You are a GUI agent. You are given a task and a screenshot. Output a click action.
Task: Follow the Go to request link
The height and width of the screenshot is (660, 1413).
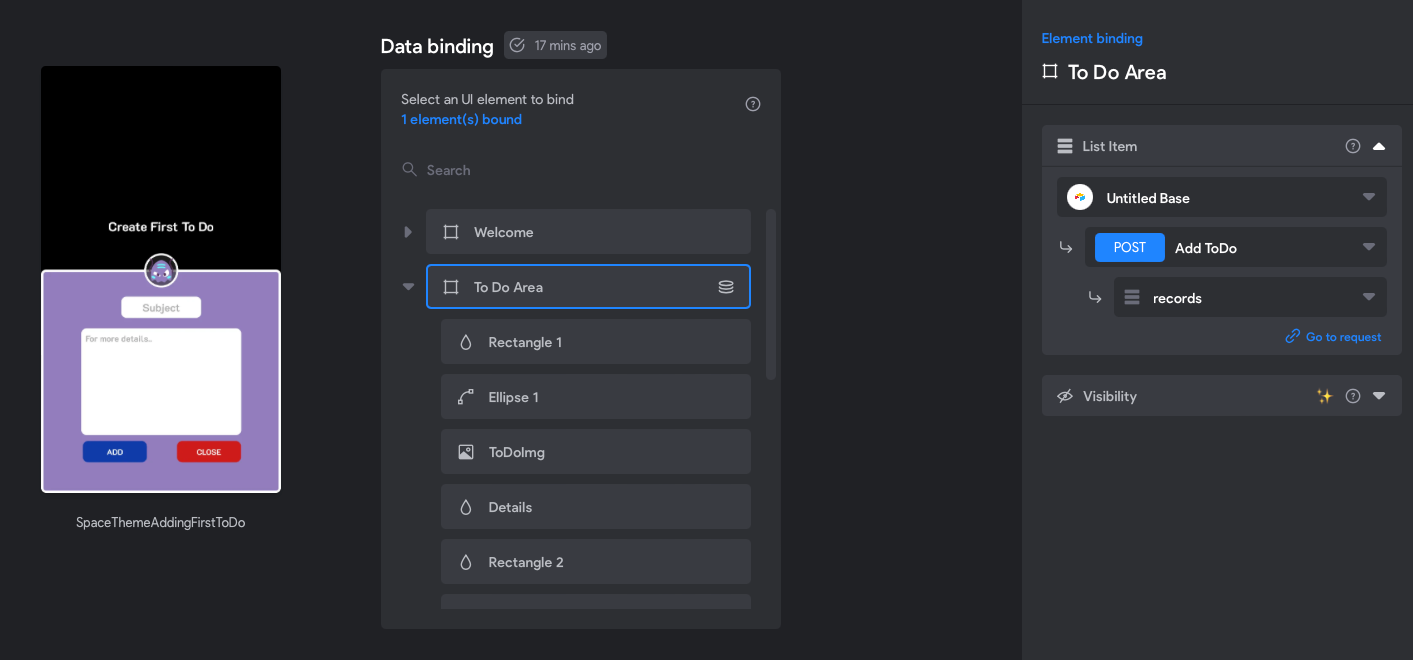click(1334, 337)
